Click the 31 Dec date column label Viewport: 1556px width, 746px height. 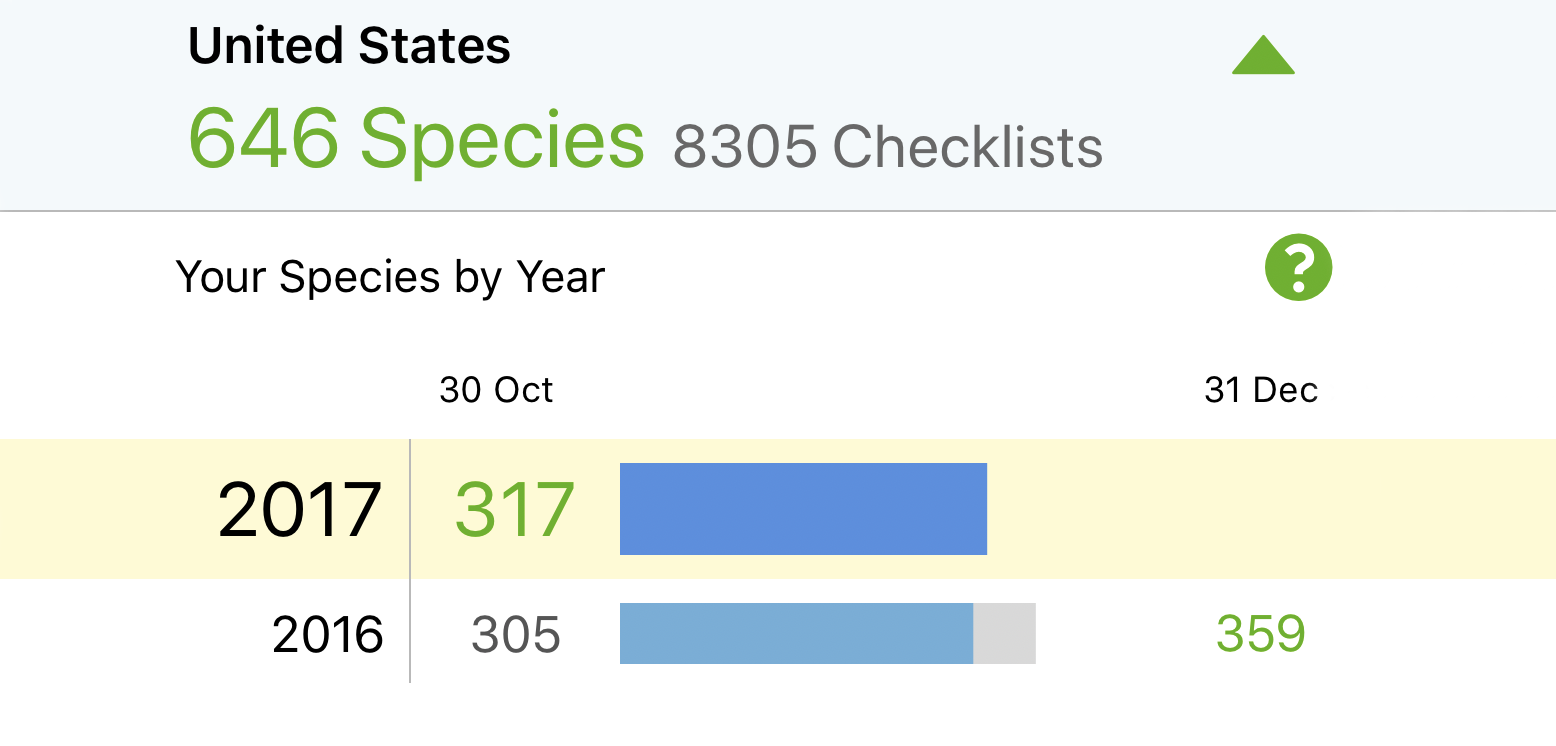point(1260,390)
